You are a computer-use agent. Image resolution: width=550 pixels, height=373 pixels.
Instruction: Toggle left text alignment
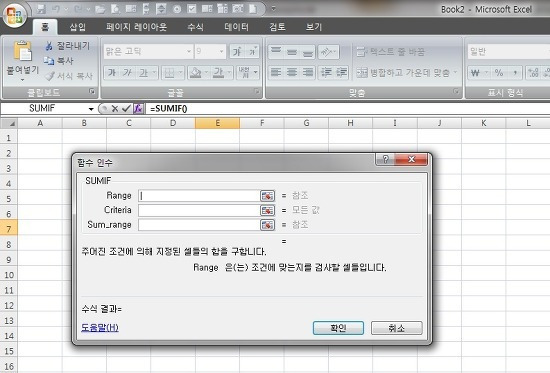pos(276,72)
